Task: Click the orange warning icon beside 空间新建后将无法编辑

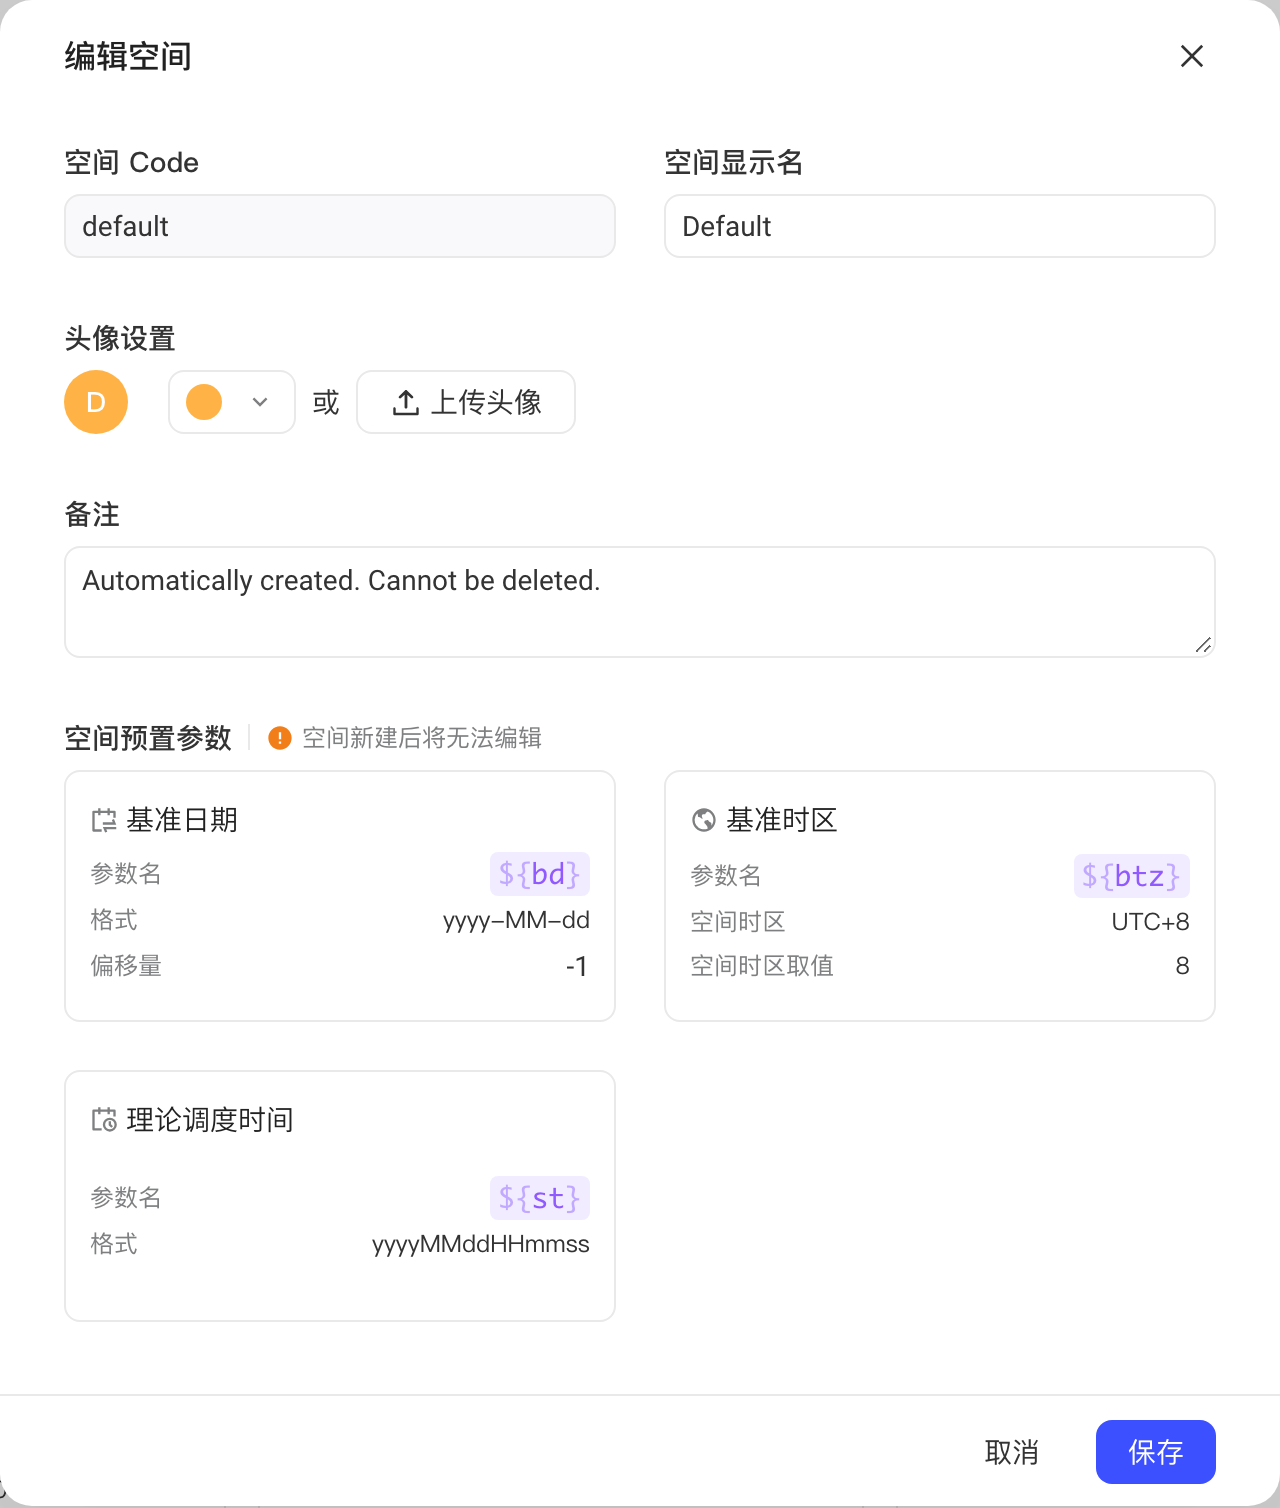Action: pyautogui.click(x=280, y=738)
